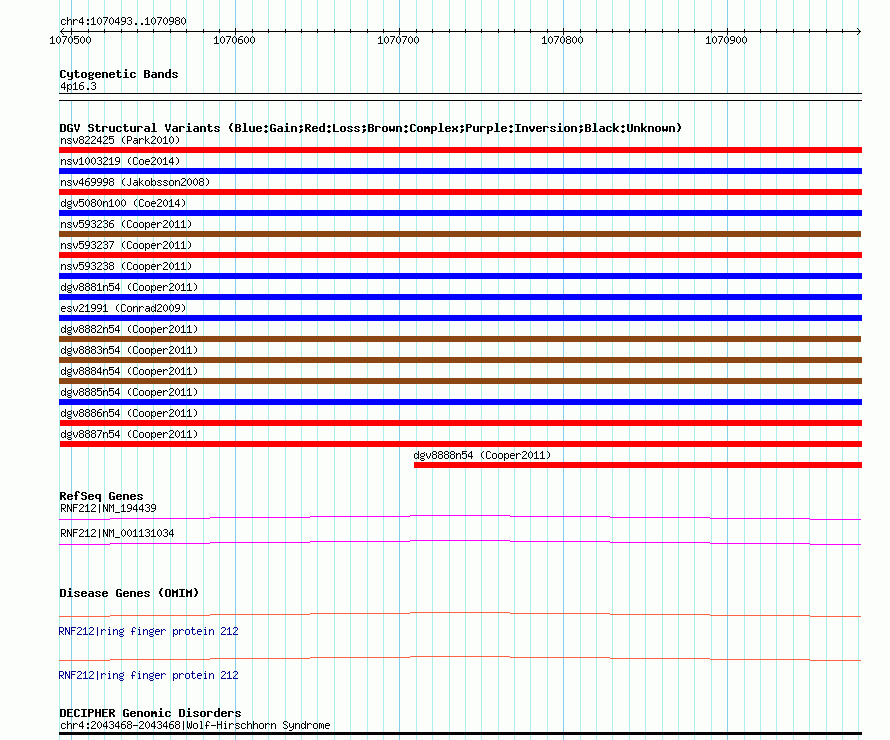
Task: Select variant label nsv469998 (Jakobsson2008)
Action: click(x=135, y=182)
